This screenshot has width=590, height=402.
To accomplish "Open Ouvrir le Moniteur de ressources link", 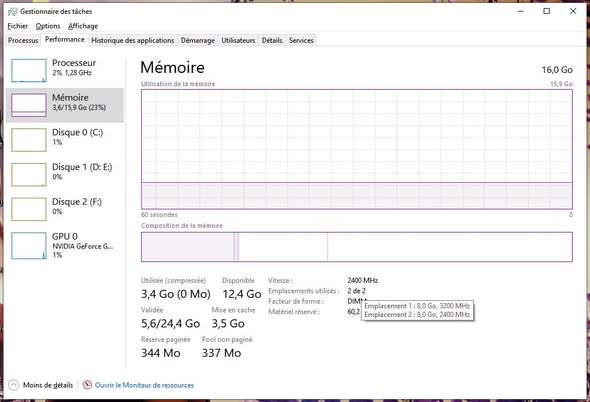I will [144, 385].
